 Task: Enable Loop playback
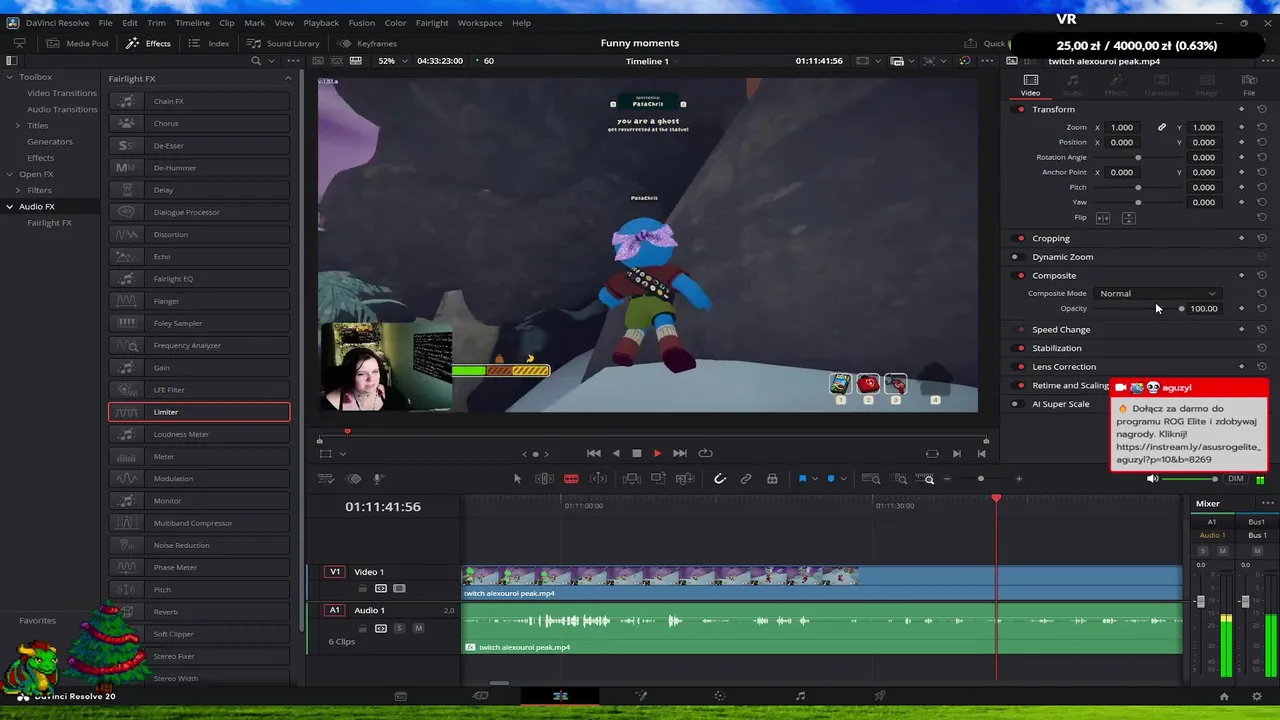[705, 453]
